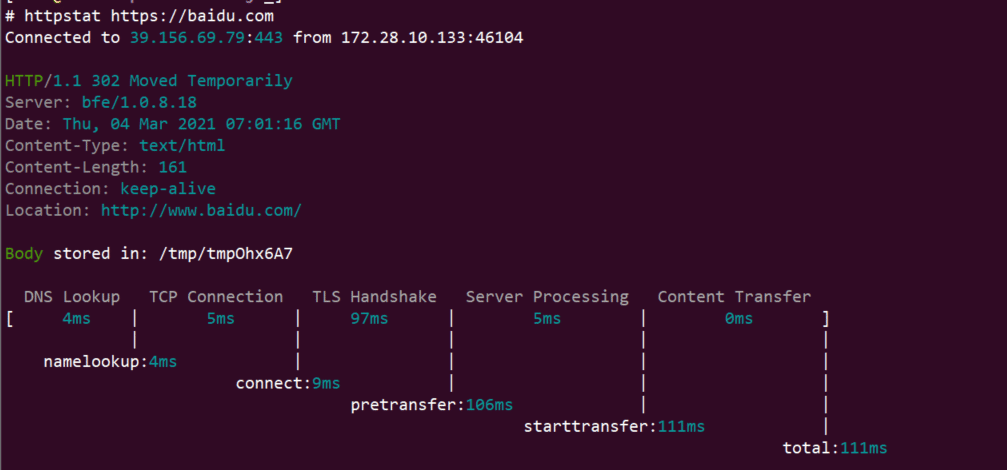Click the DNS Lookup column heading
This screenshot has height=470, width=1007.
click(x=72, y=297)
